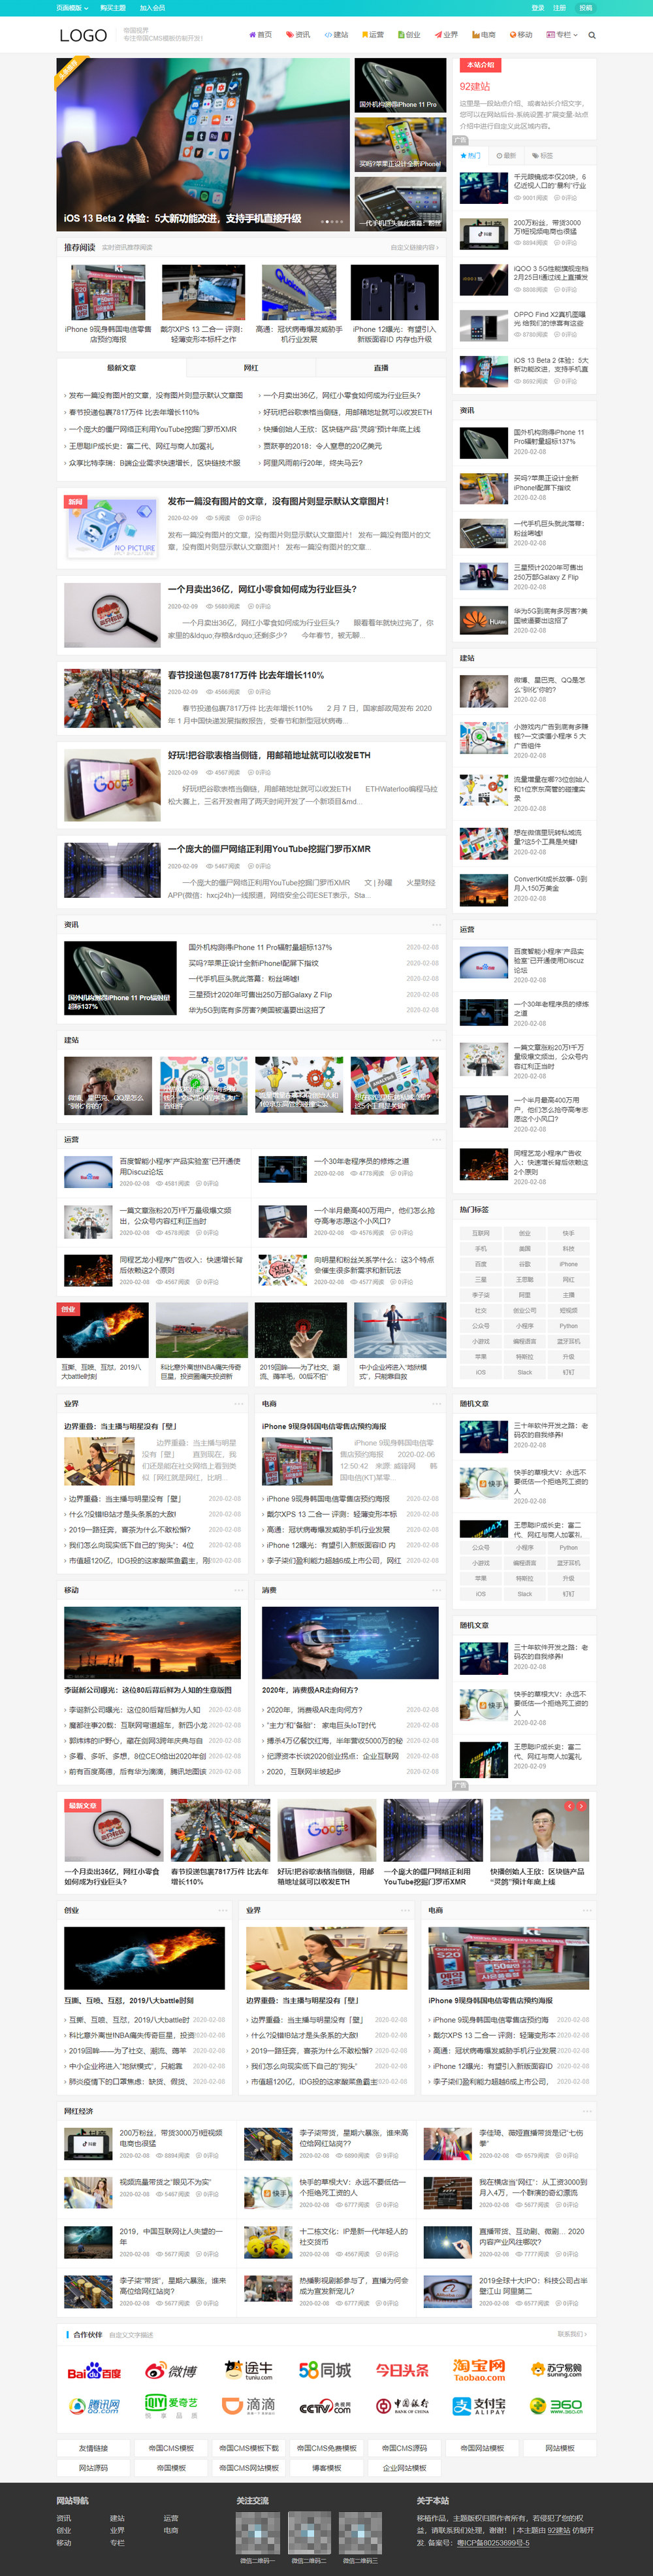Open the 加入会员 link in top bar
Viewport: 653px width, 2576px height.
pyautogui.click(x=152, y=7)
